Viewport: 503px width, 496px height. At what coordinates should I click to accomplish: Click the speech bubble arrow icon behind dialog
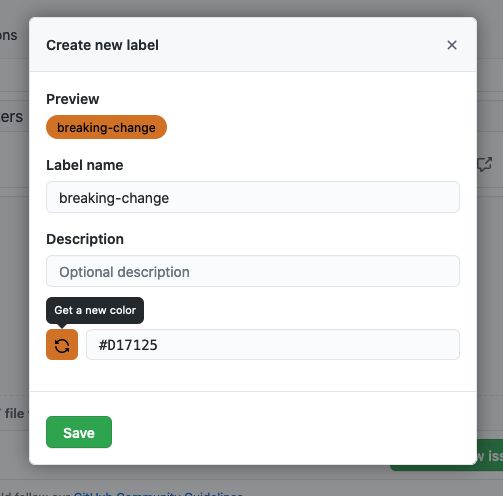(x=485, y=164)
